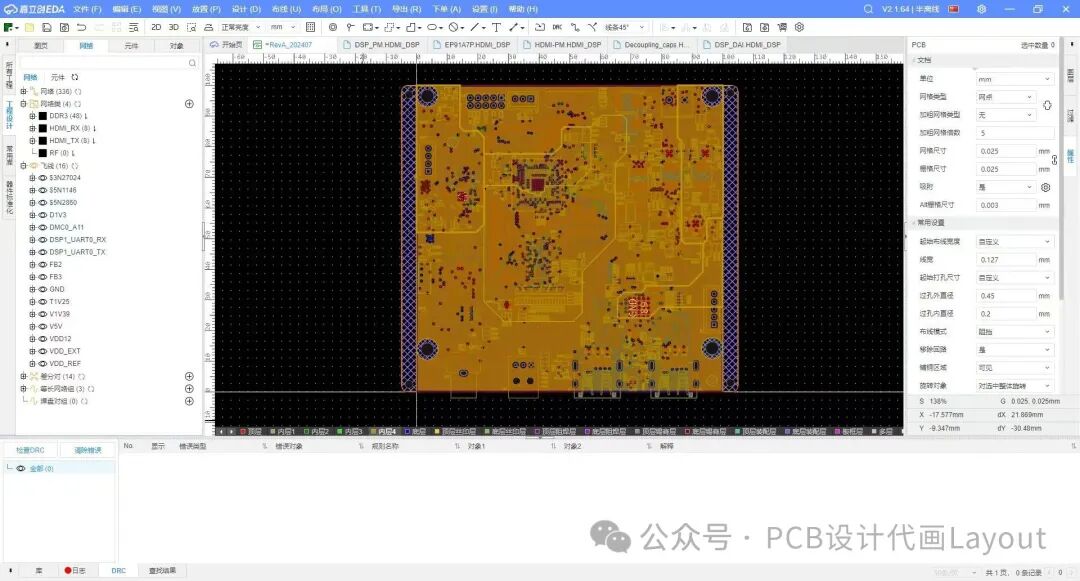Click the grid display icon in toolbar
1080x581 pixels.
click(311, 28)
